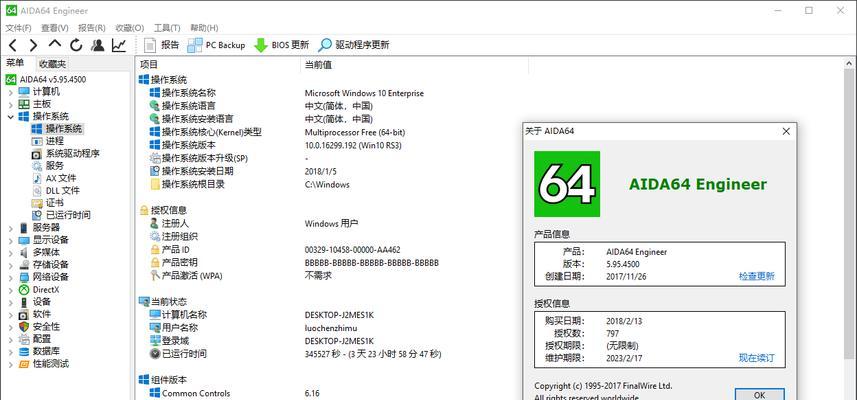The height and width of the screenshot is (400, 857).
Task: Select the 操作系统版本 row
Action: click(x=183, y=145)
